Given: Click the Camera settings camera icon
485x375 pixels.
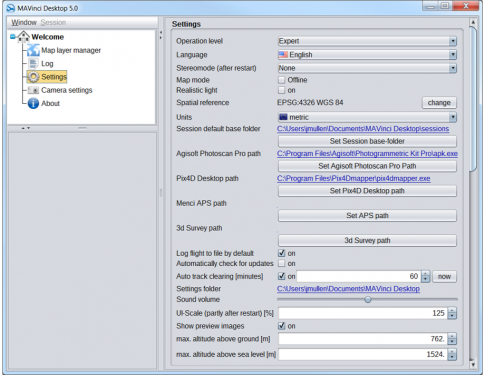Looking at the screenshot, I should click(x=33, y=90).
